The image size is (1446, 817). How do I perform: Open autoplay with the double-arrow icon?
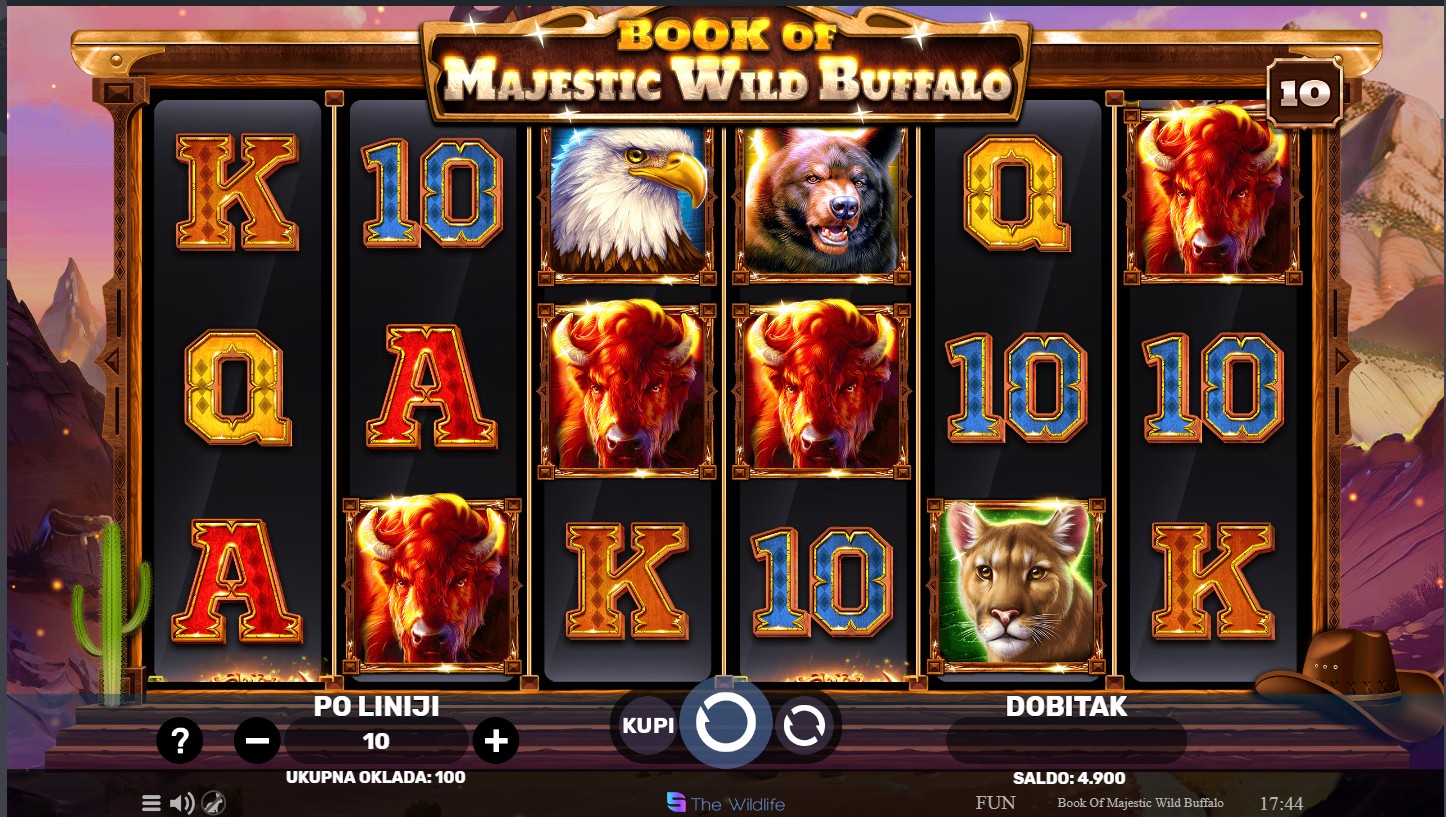803,726
